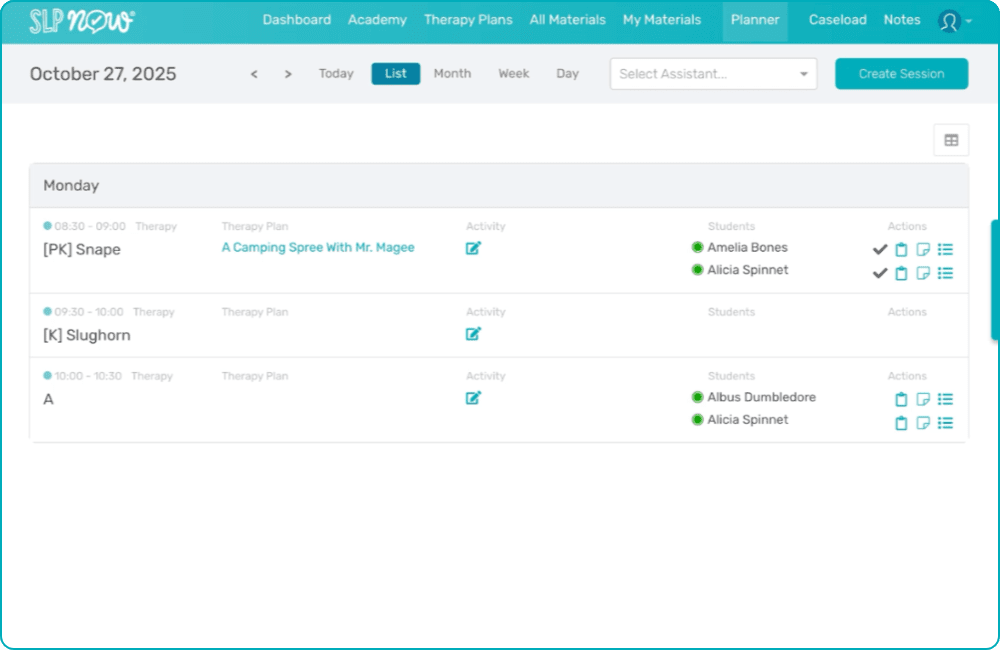Open the Dashboard nav item
1000x650 pixels.
[x=297, y=20]
